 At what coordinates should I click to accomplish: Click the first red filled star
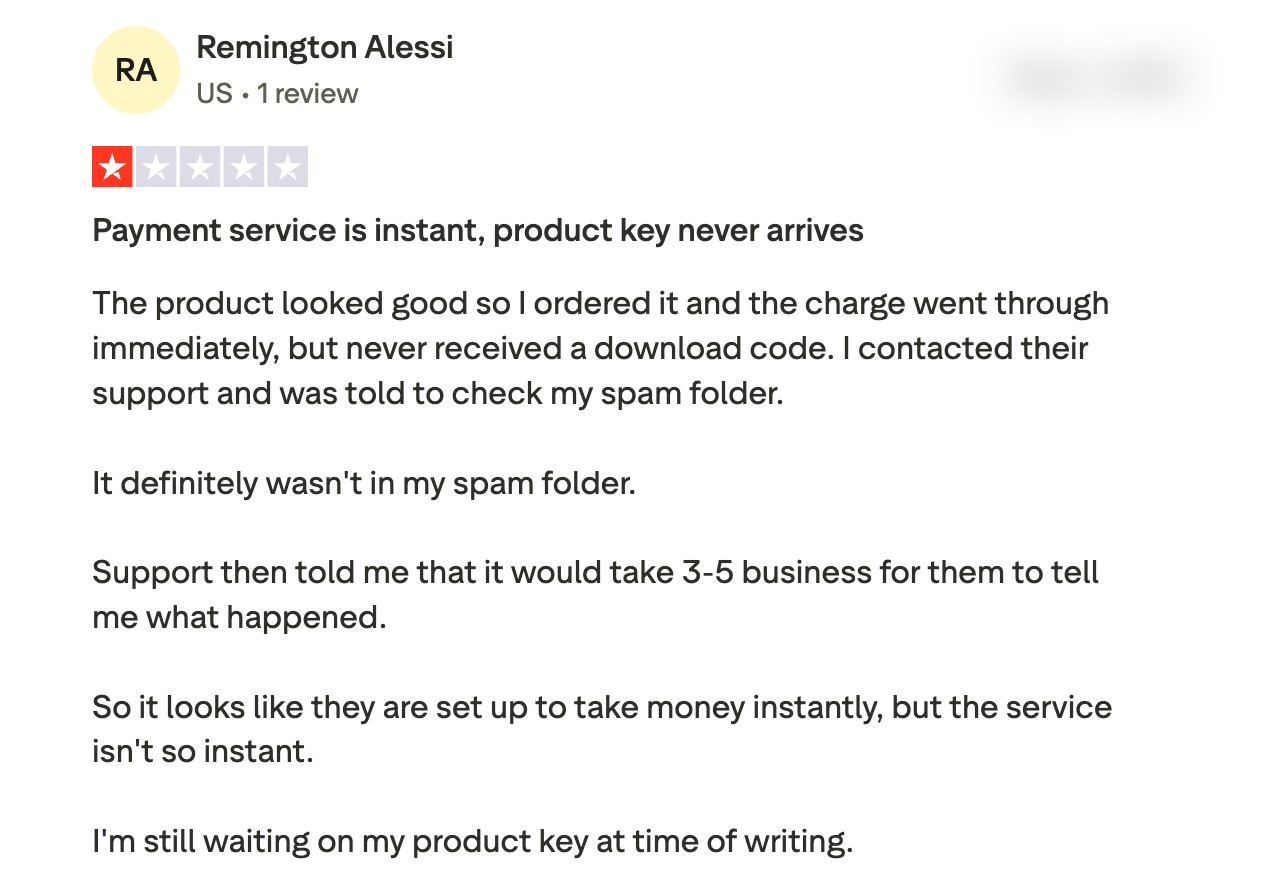pos(112,167)
